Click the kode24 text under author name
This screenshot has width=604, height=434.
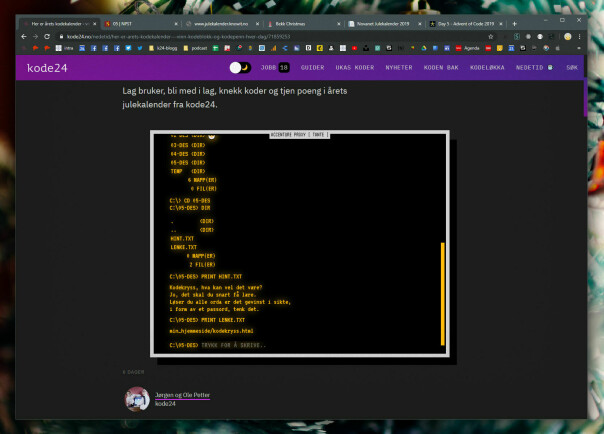point(165,404)
